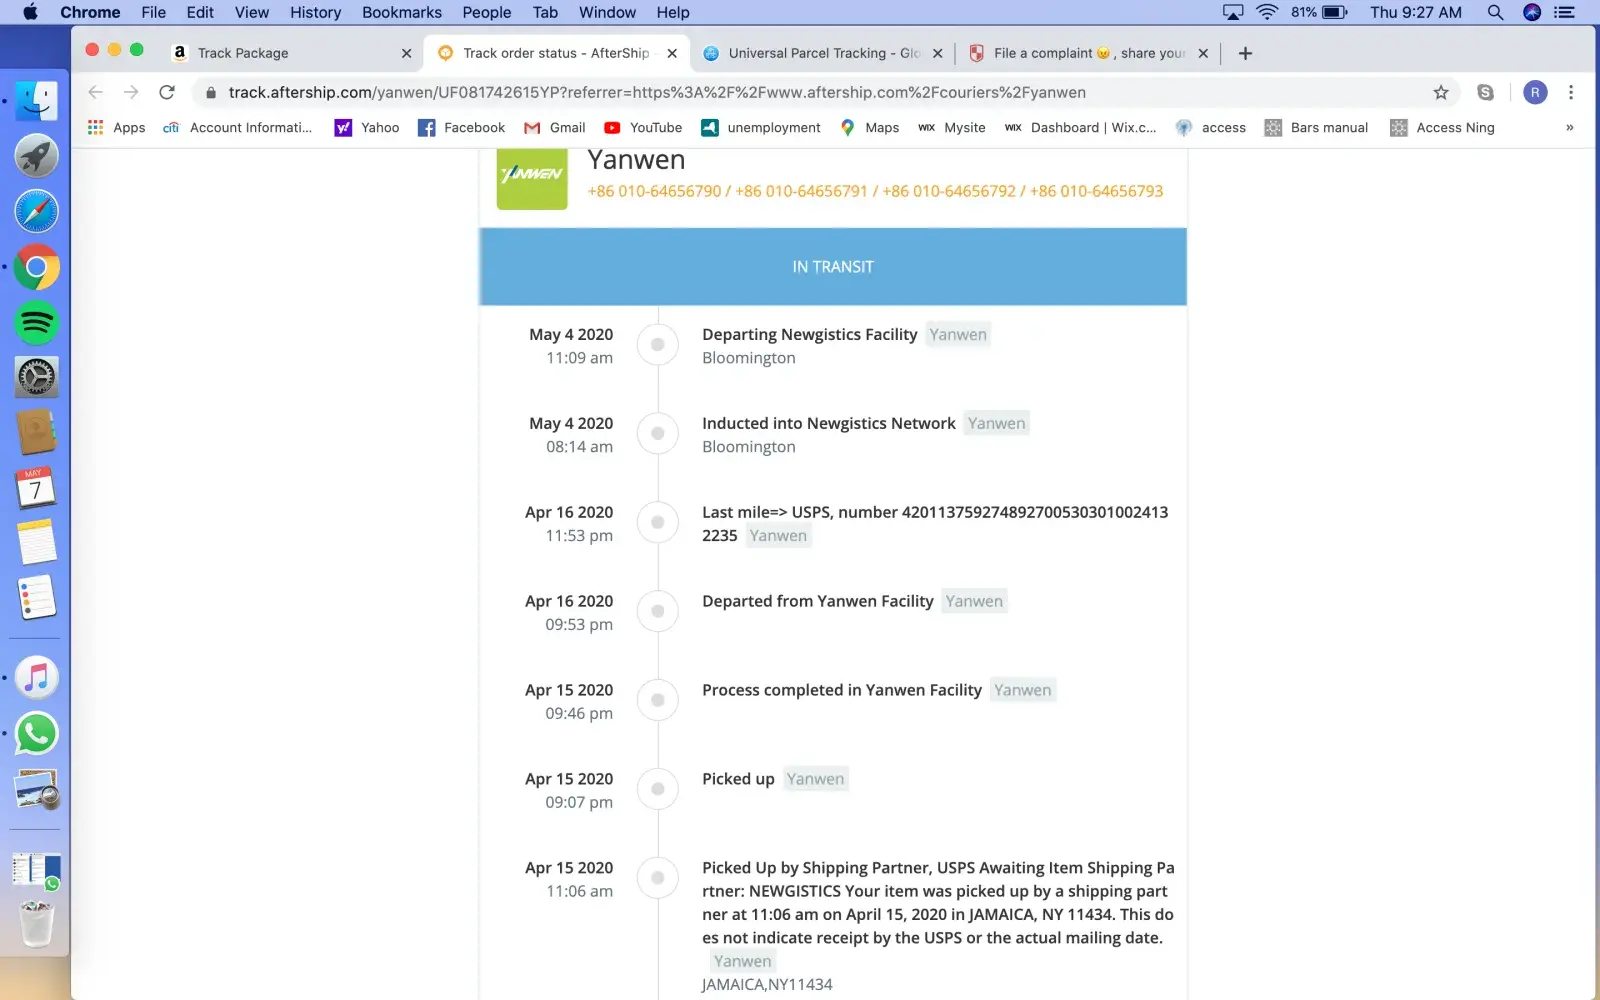
Task: Open Spotlight search in menu bar
Action: (1495, 12)
